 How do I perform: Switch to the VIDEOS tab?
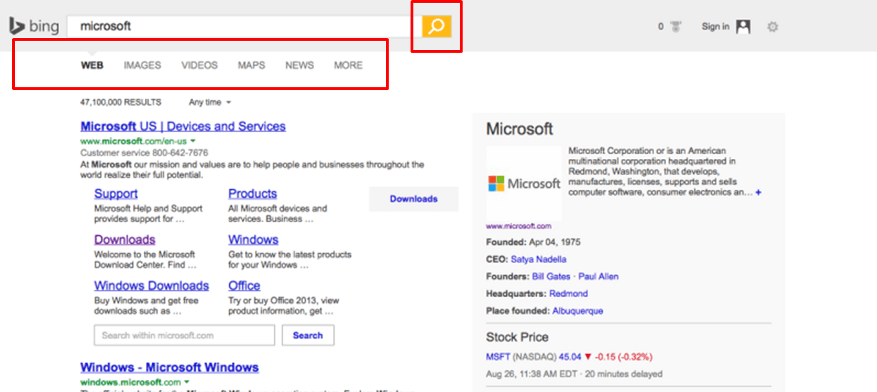pyautogui.click(x=199, y=65)
